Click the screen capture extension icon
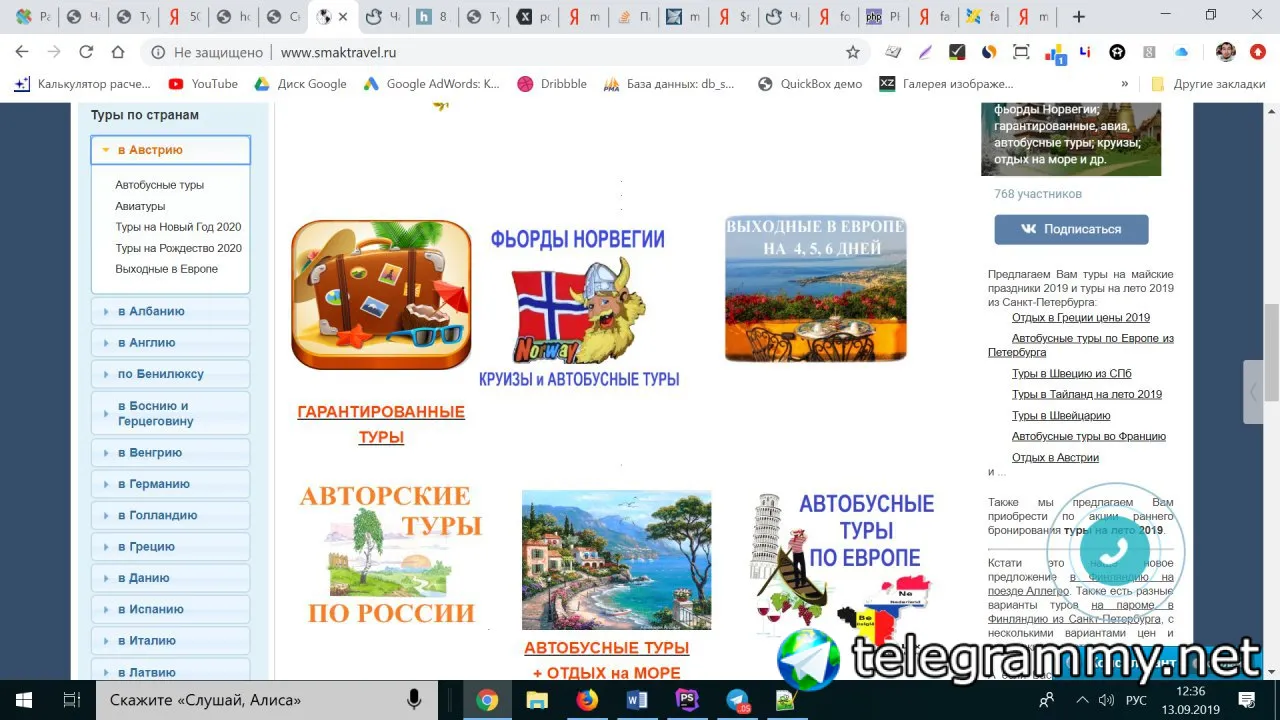 (1021, 52)
